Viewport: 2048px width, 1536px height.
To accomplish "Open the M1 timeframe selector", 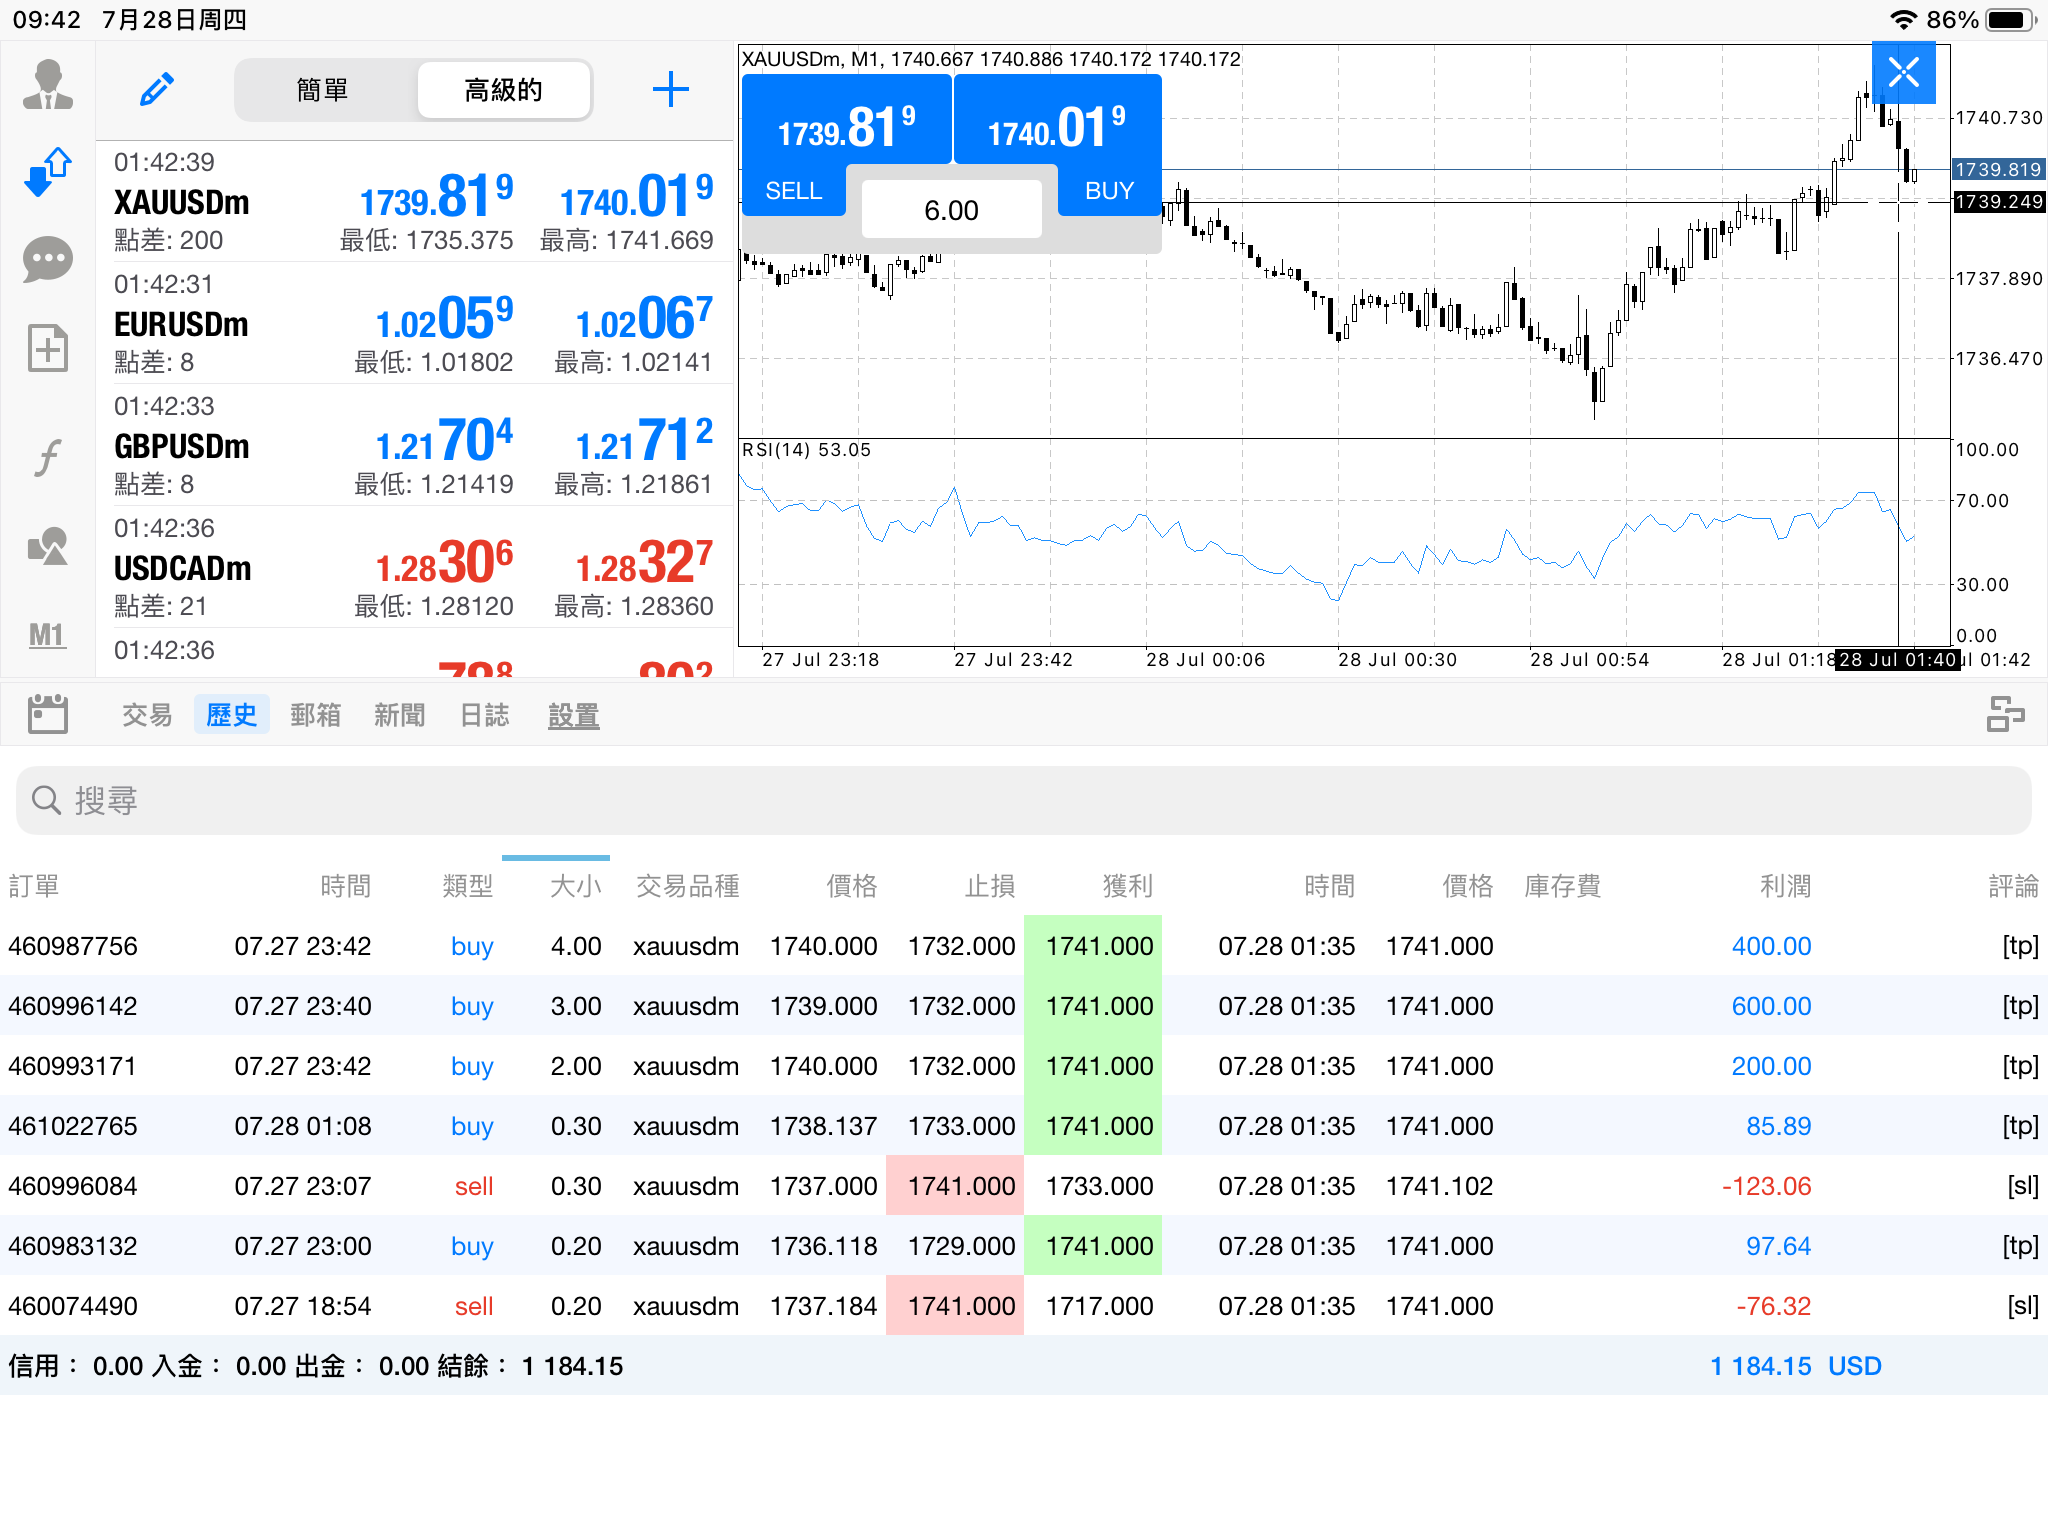I will [x=47, y=634].
